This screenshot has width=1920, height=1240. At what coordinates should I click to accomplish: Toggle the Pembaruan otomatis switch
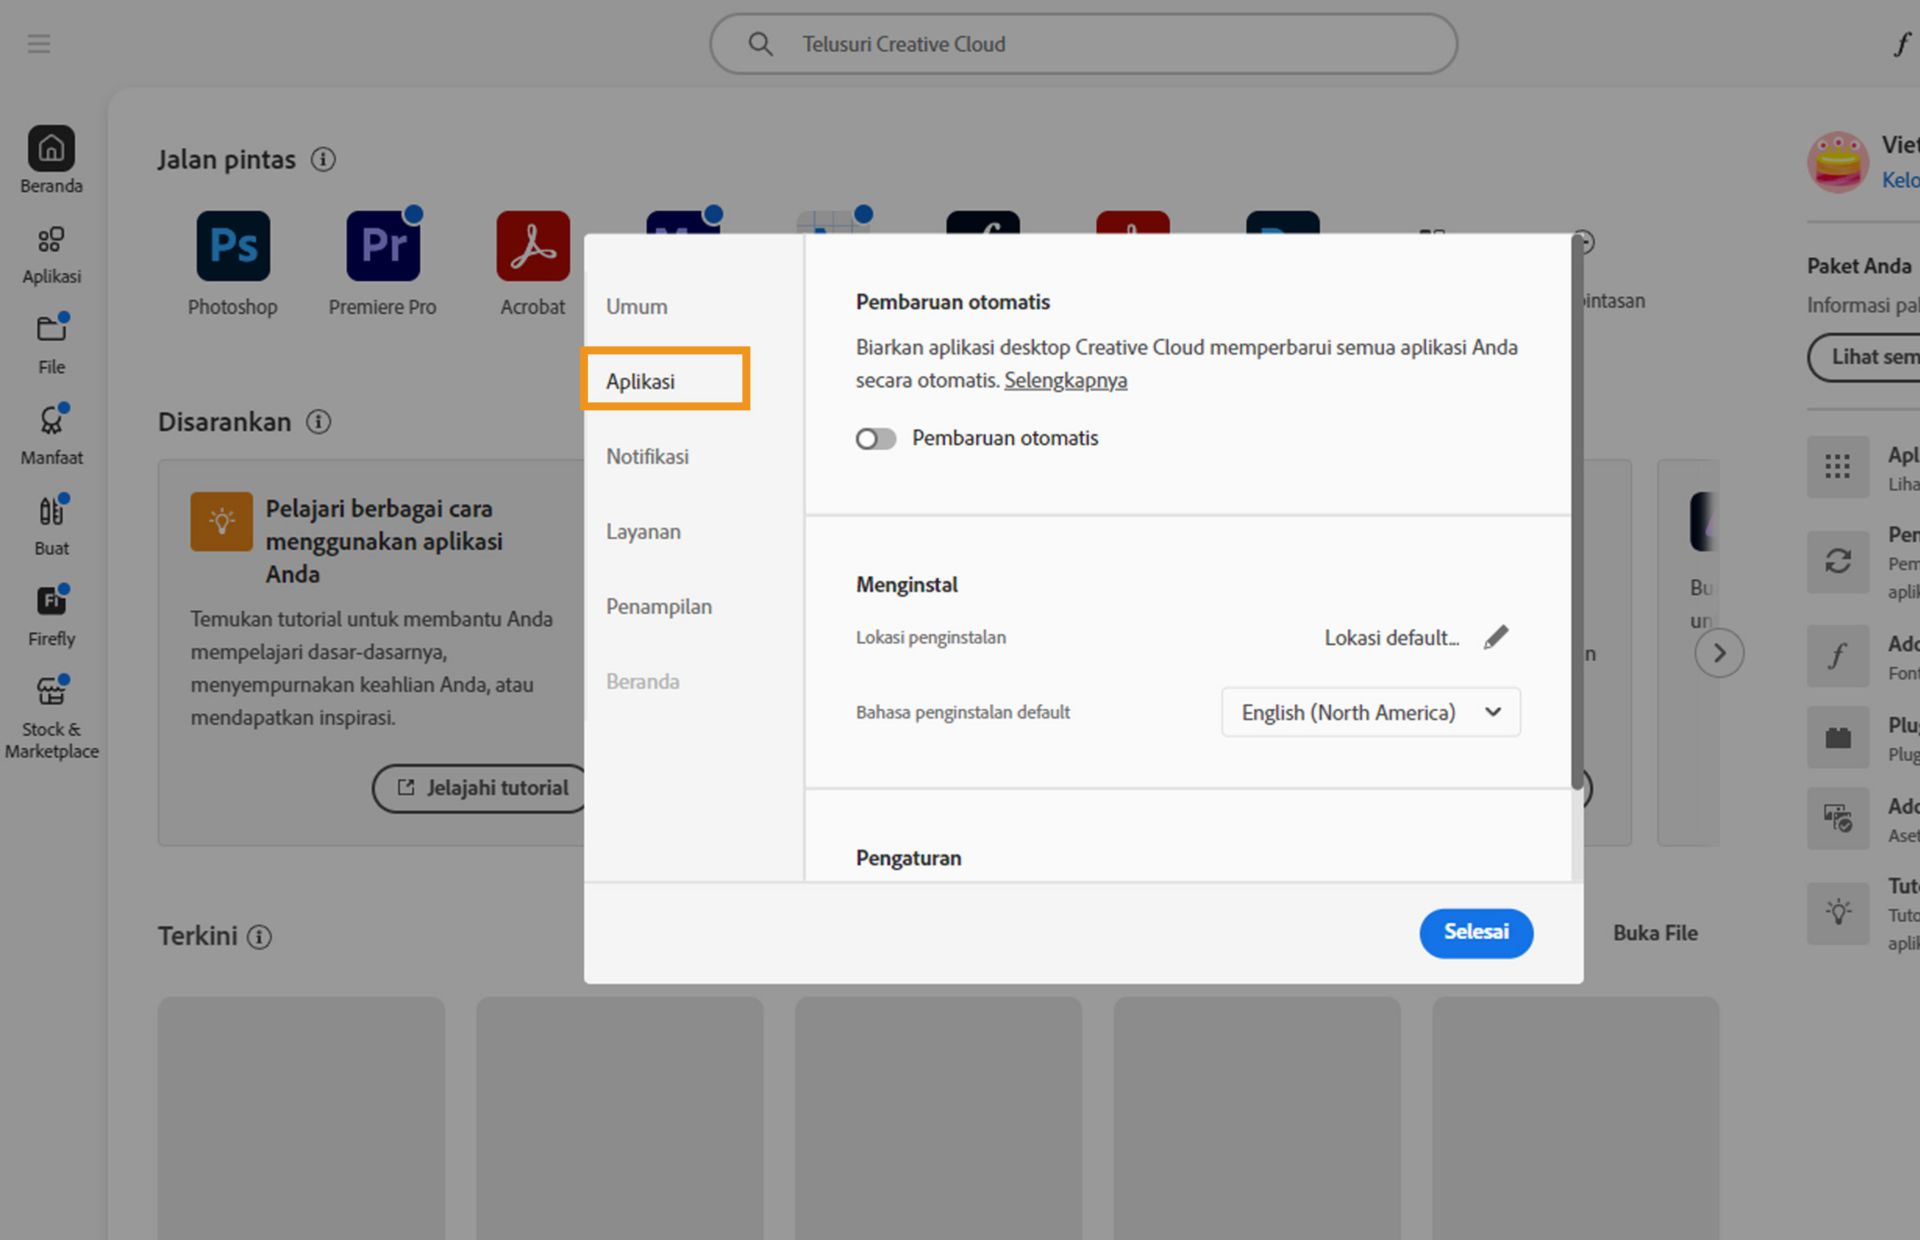[875, 439]
